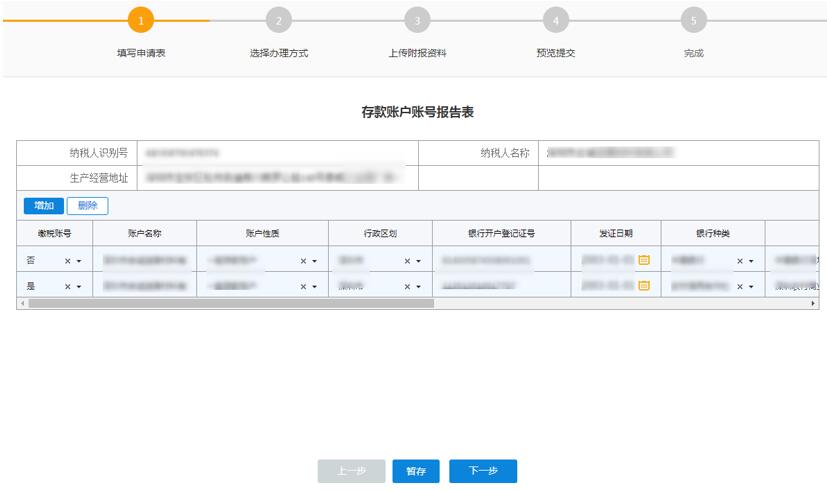Open calendar icon for 发证日期 in 是 row

point(643,286)
